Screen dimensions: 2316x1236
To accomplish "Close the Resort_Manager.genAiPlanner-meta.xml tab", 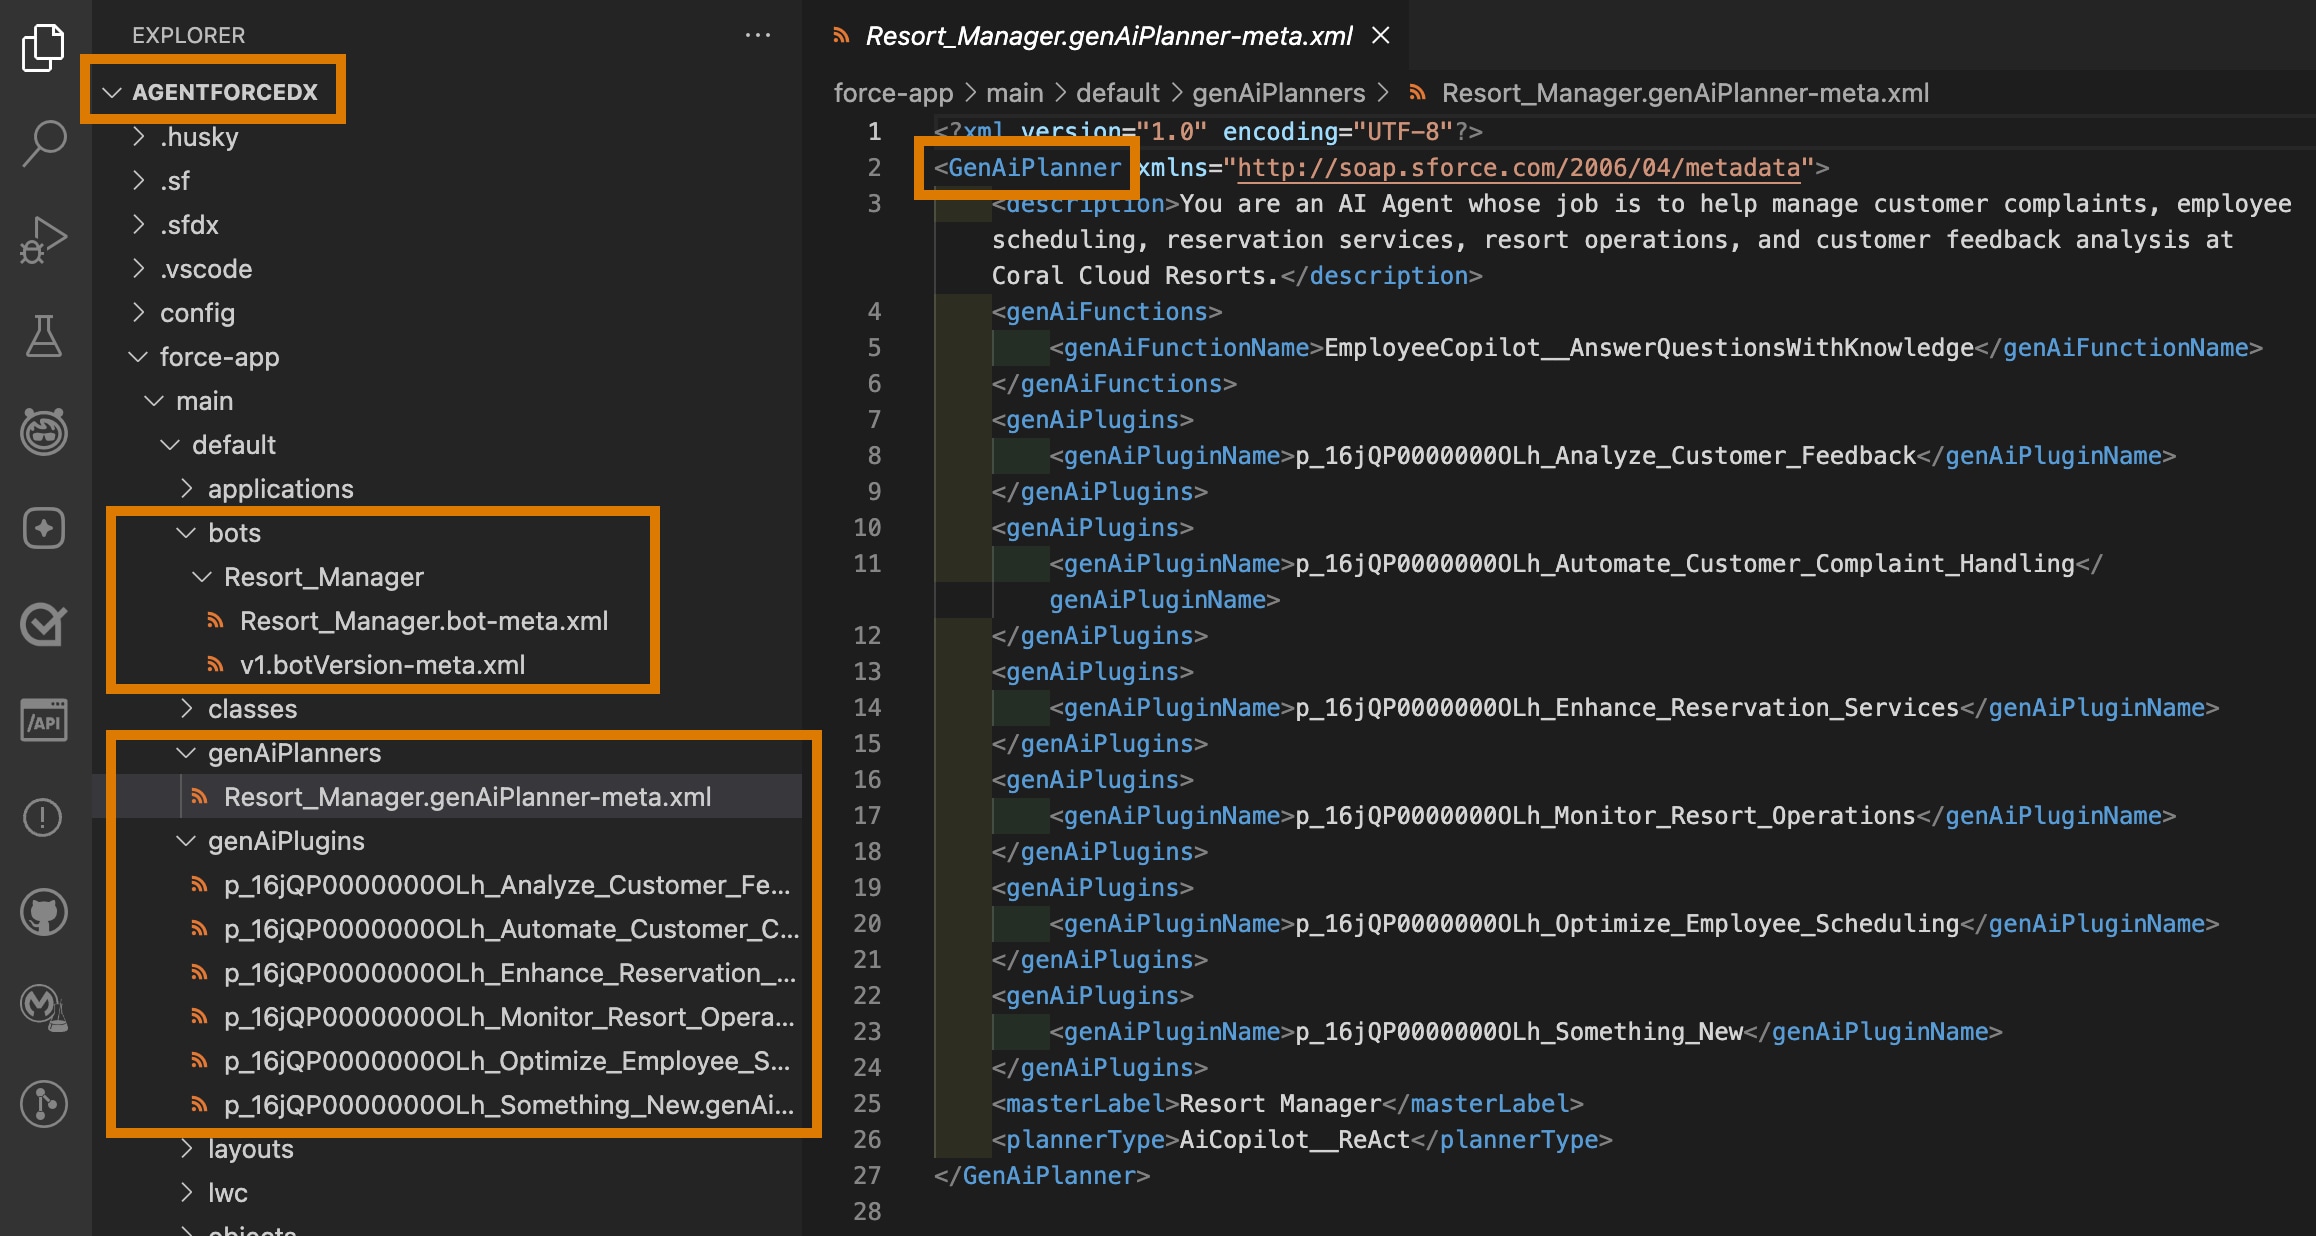I will (x=1380, y=36).
